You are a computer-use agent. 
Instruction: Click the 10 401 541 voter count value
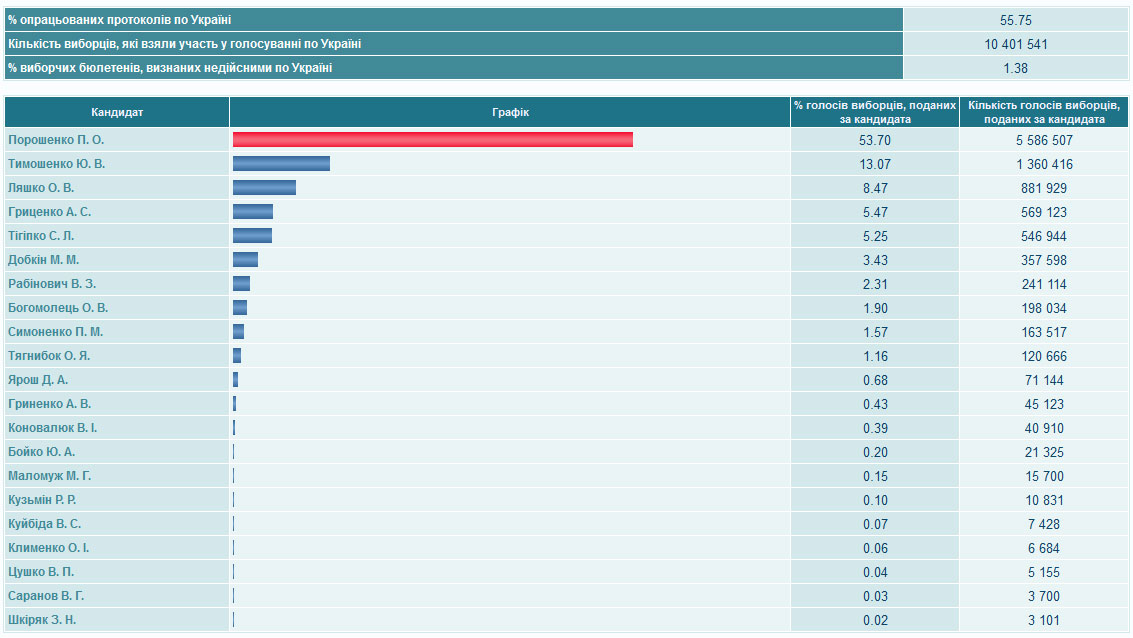(x=1015, y=44)
